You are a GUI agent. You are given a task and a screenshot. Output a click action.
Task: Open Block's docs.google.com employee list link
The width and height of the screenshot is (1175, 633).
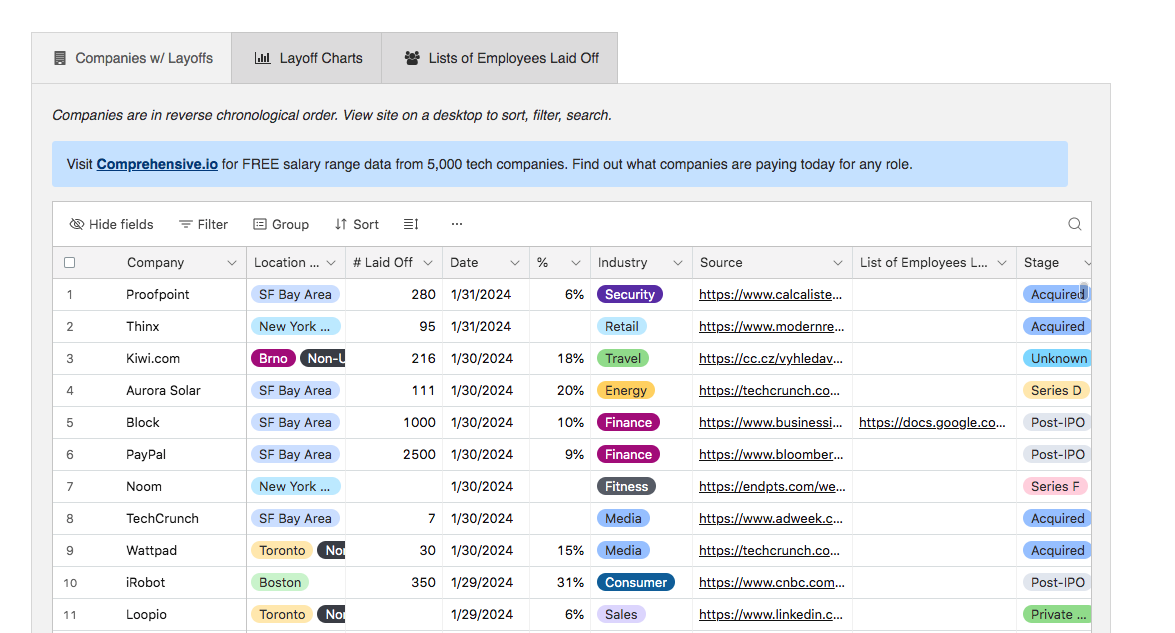click(932, 423)
